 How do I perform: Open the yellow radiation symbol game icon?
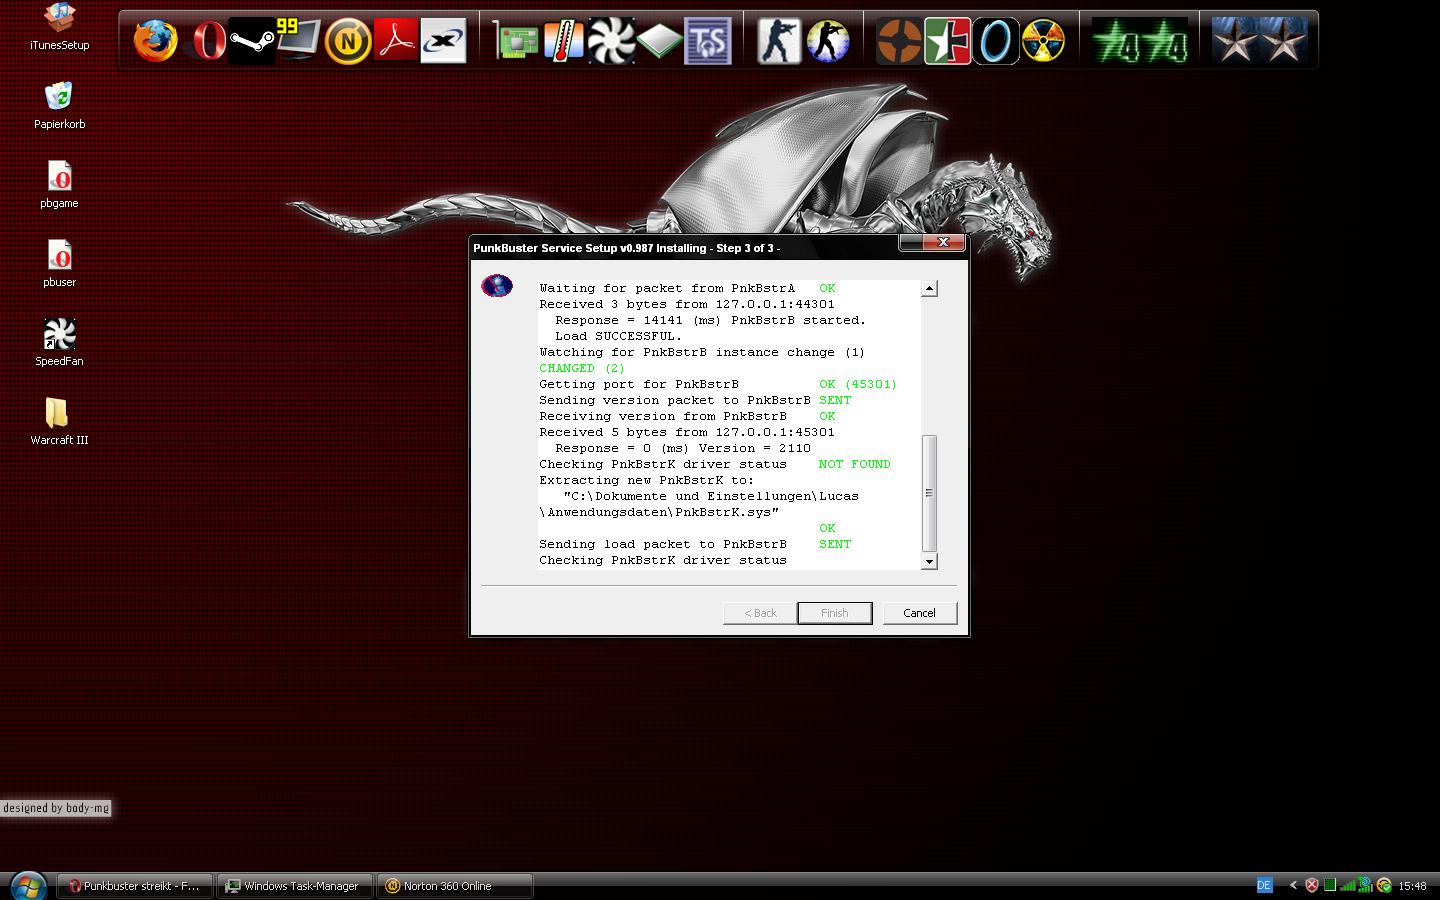tap(1043, 41)
